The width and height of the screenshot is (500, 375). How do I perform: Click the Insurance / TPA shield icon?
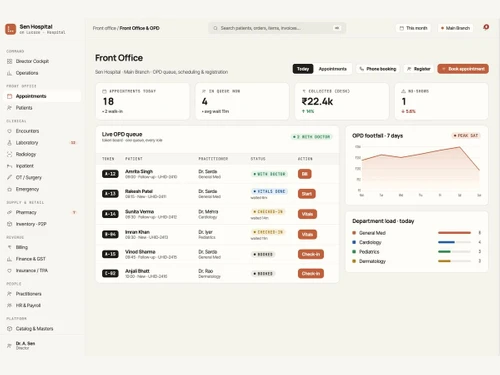(9, 271)
